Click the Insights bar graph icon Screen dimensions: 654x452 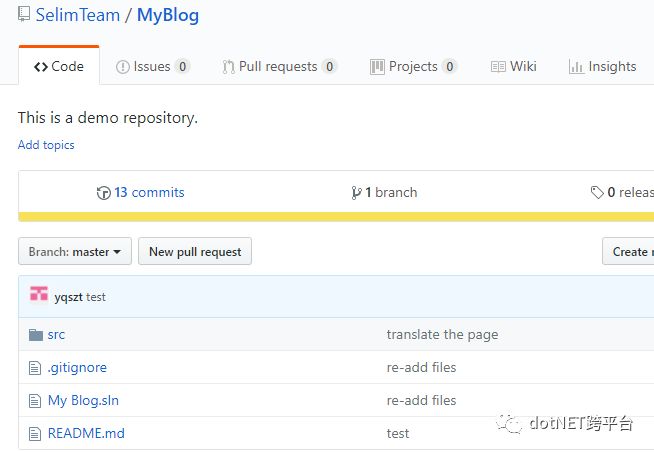pos(576,67)
